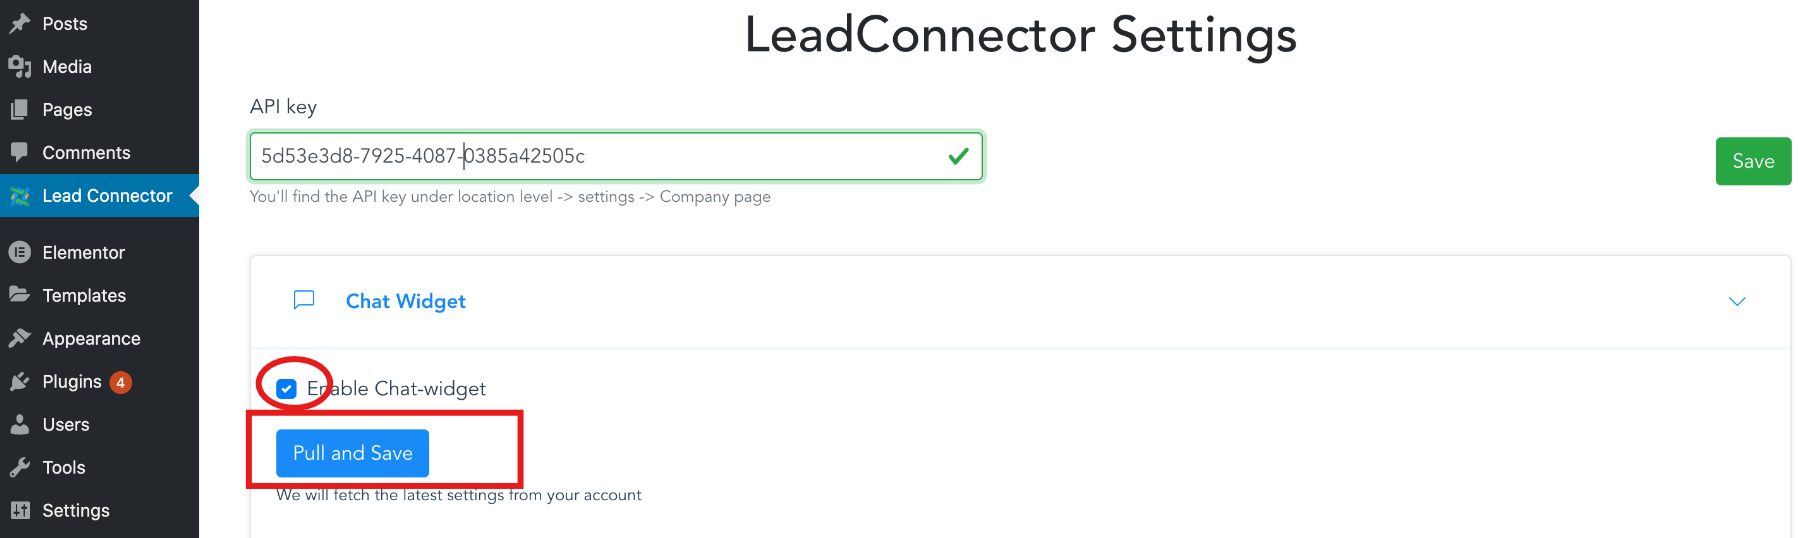Viewport: 1798px width, 538px height.
Task: Click the Lead Connector logo icon
Action: (x=20, y=196)
